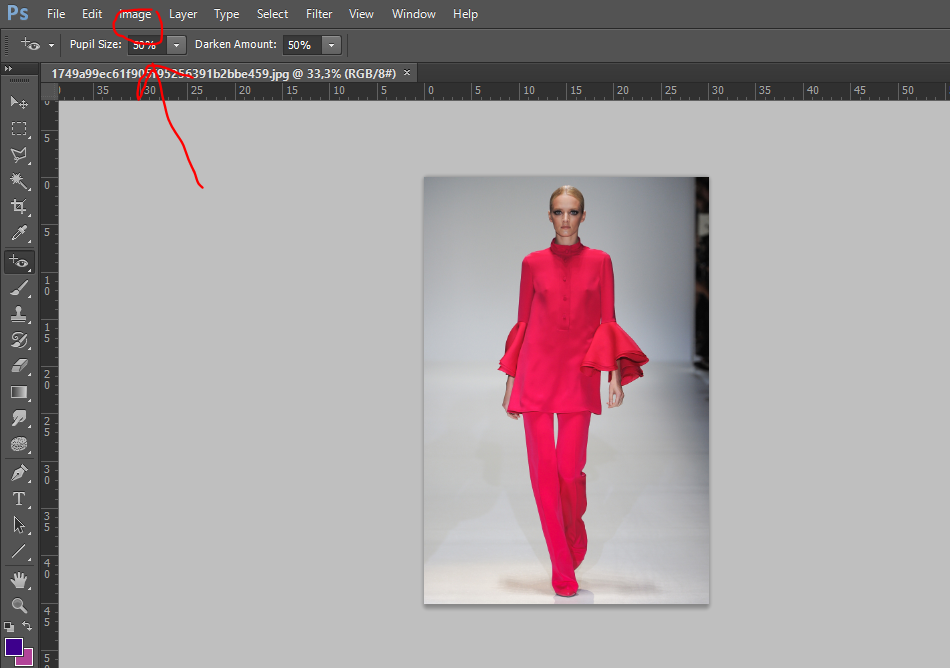Select the Line tool
The image size is (950, 668).
[x=19, y=551]
